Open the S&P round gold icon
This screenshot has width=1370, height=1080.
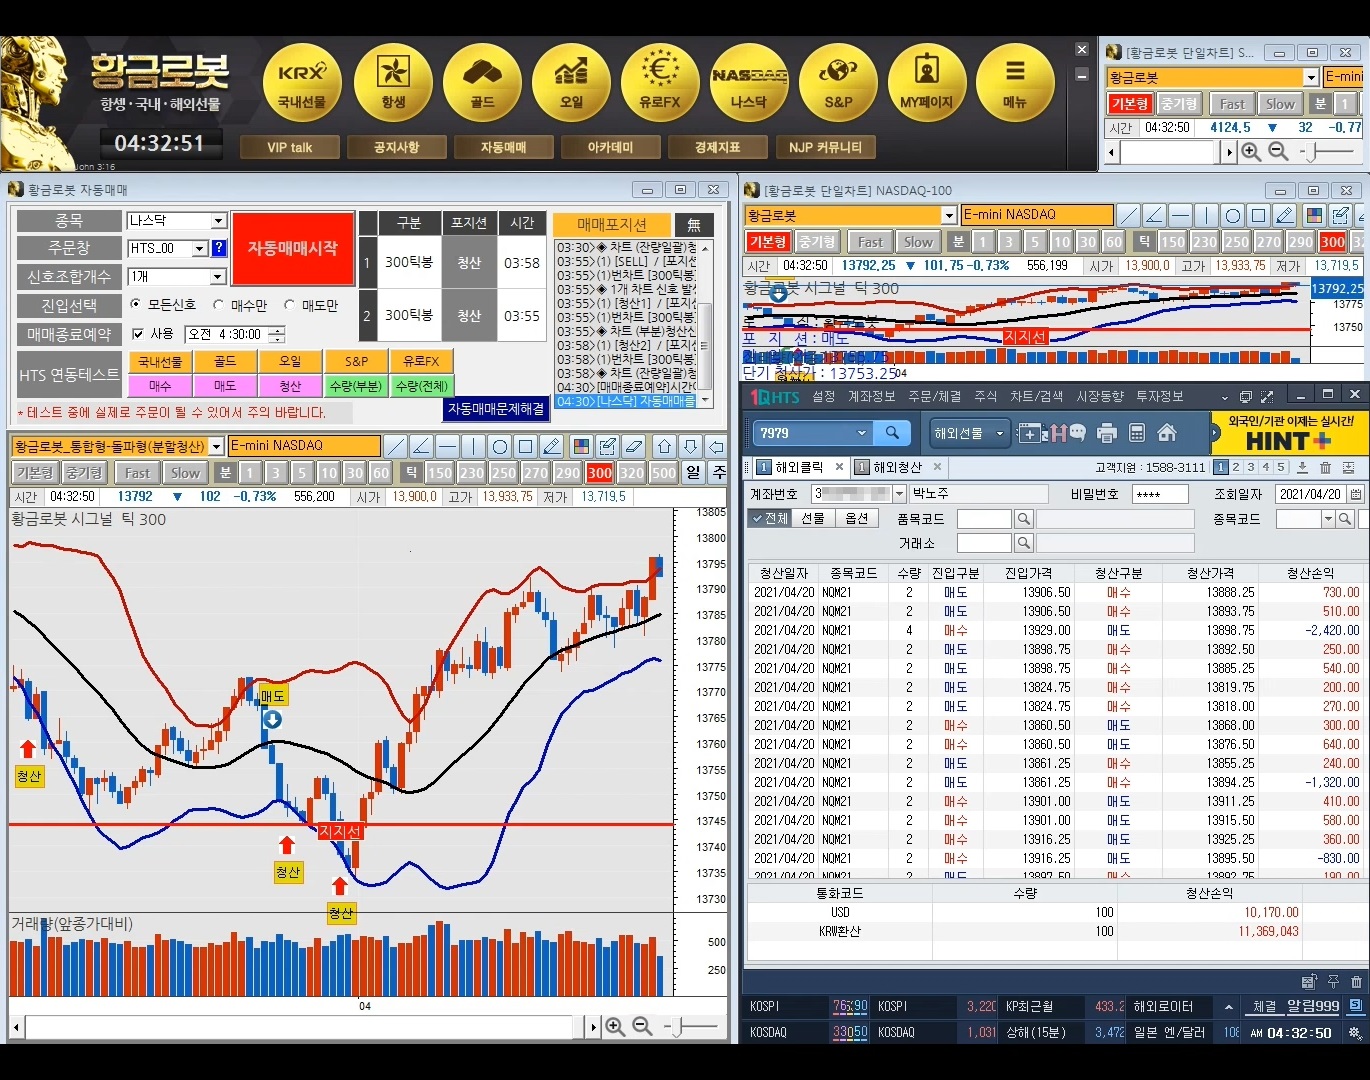click(x=838, y=83)
